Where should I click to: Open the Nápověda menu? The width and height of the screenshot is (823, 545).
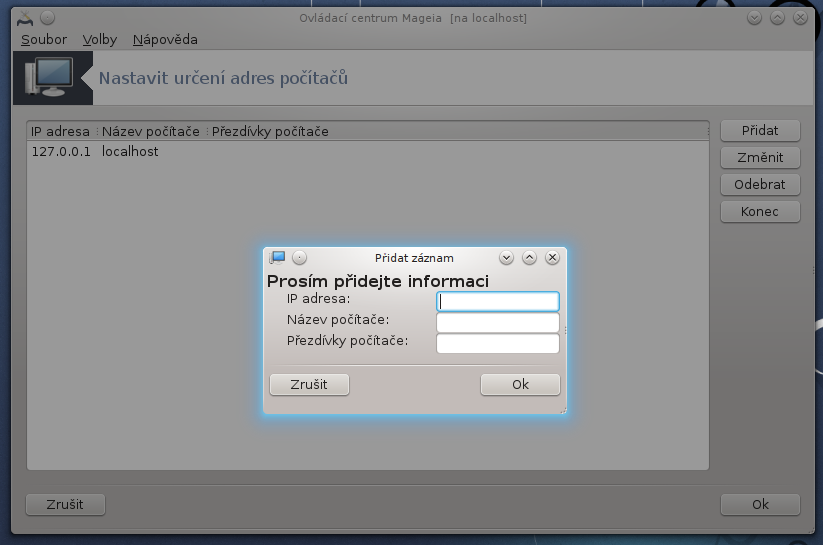point(165,40)
